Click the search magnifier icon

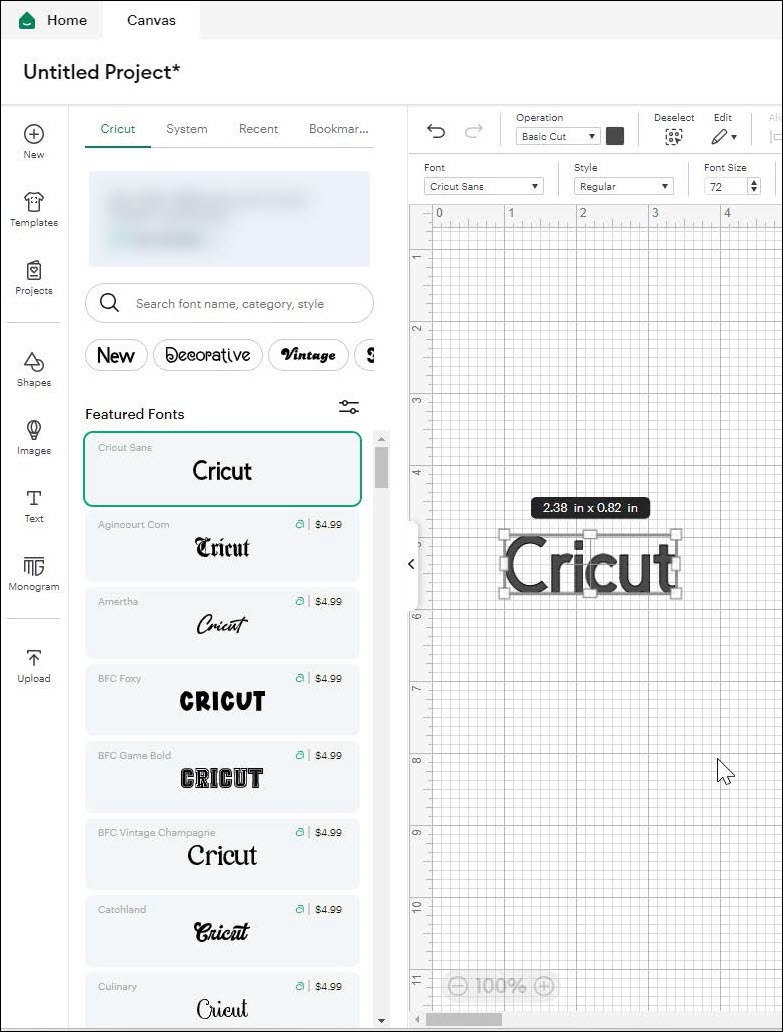point(109,303)
